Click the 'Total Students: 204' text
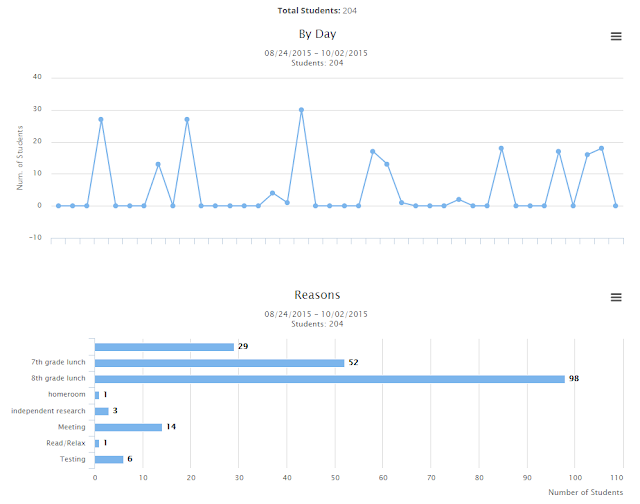640x504 pixels. click(317, 11)
